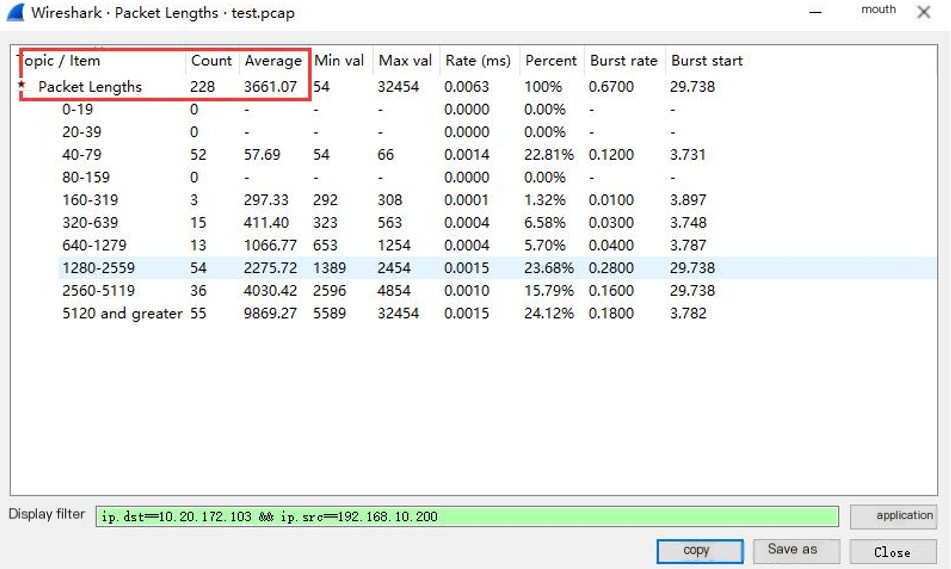This screenshot has height=569, width=951.
Task: Minimize the Packet Lengths window
Action: tap(815, 12)
